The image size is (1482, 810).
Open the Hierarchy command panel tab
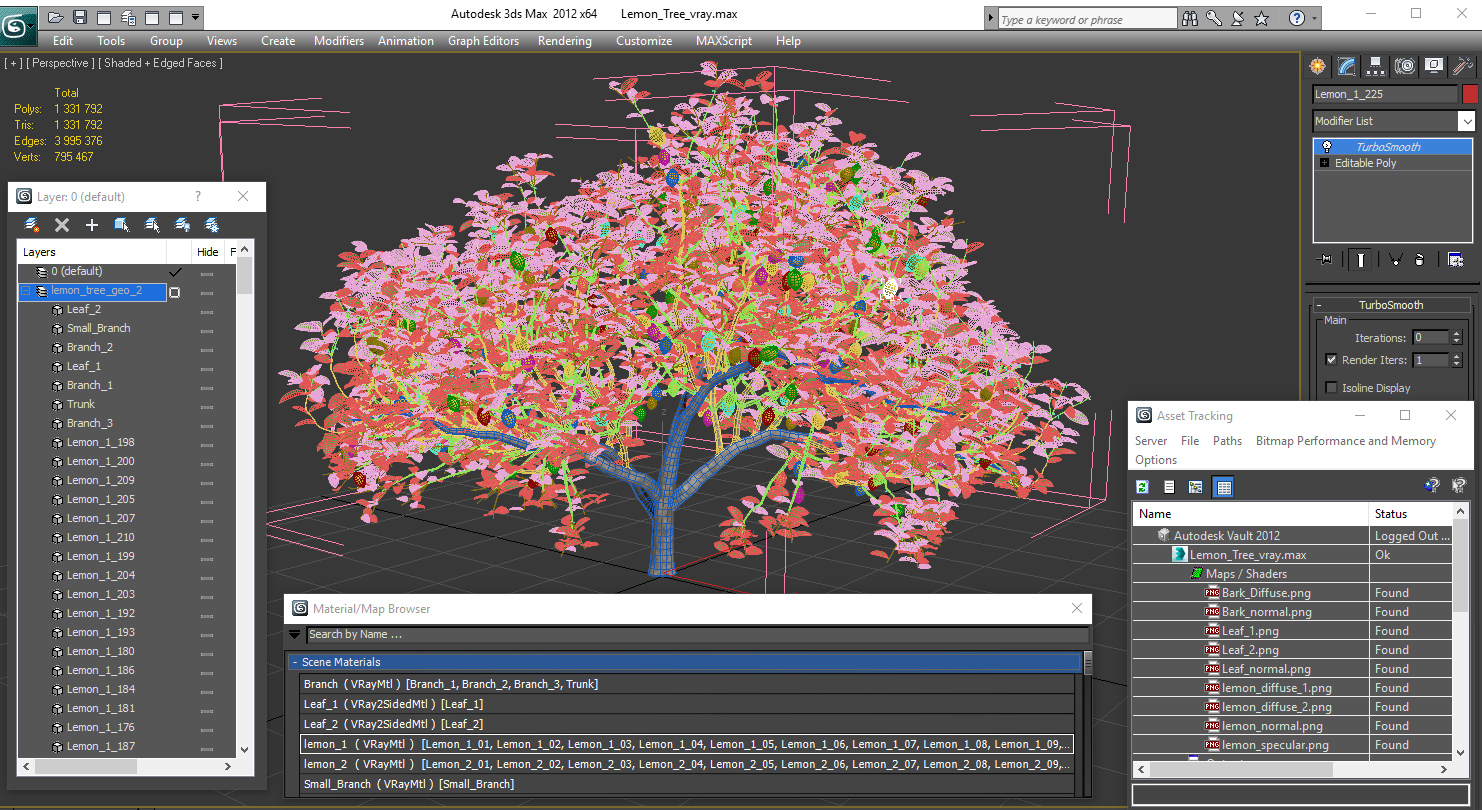pyautogui.click(x=1376, y=66)
